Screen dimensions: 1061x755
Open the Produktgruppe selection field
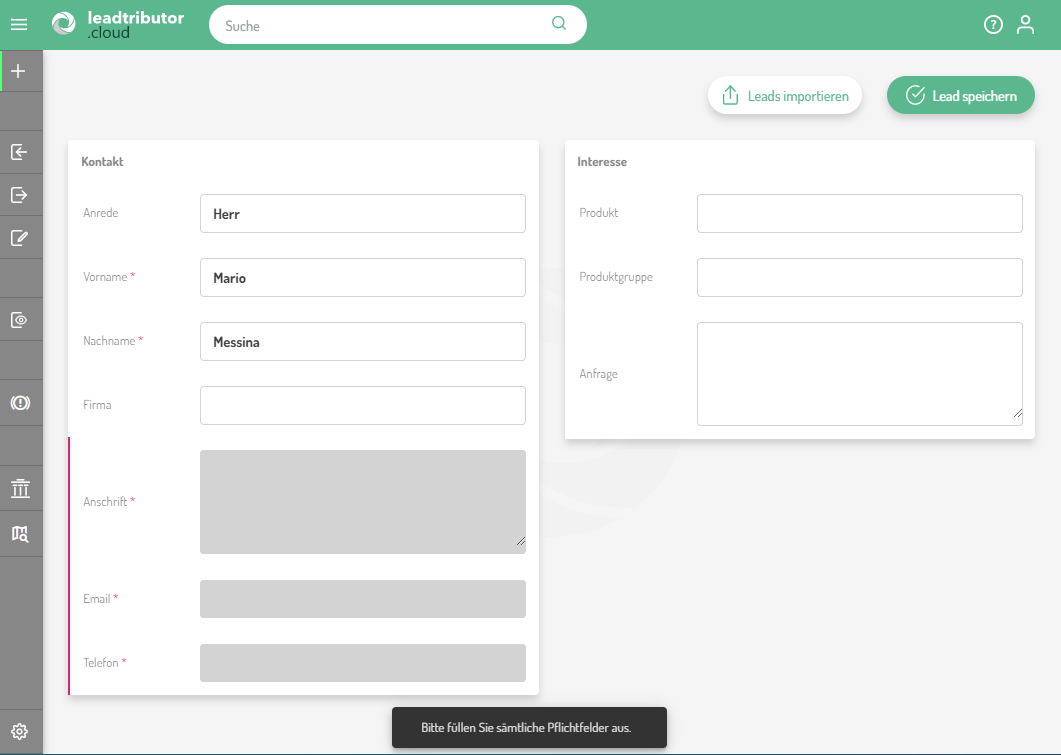(x=859, y=278)
